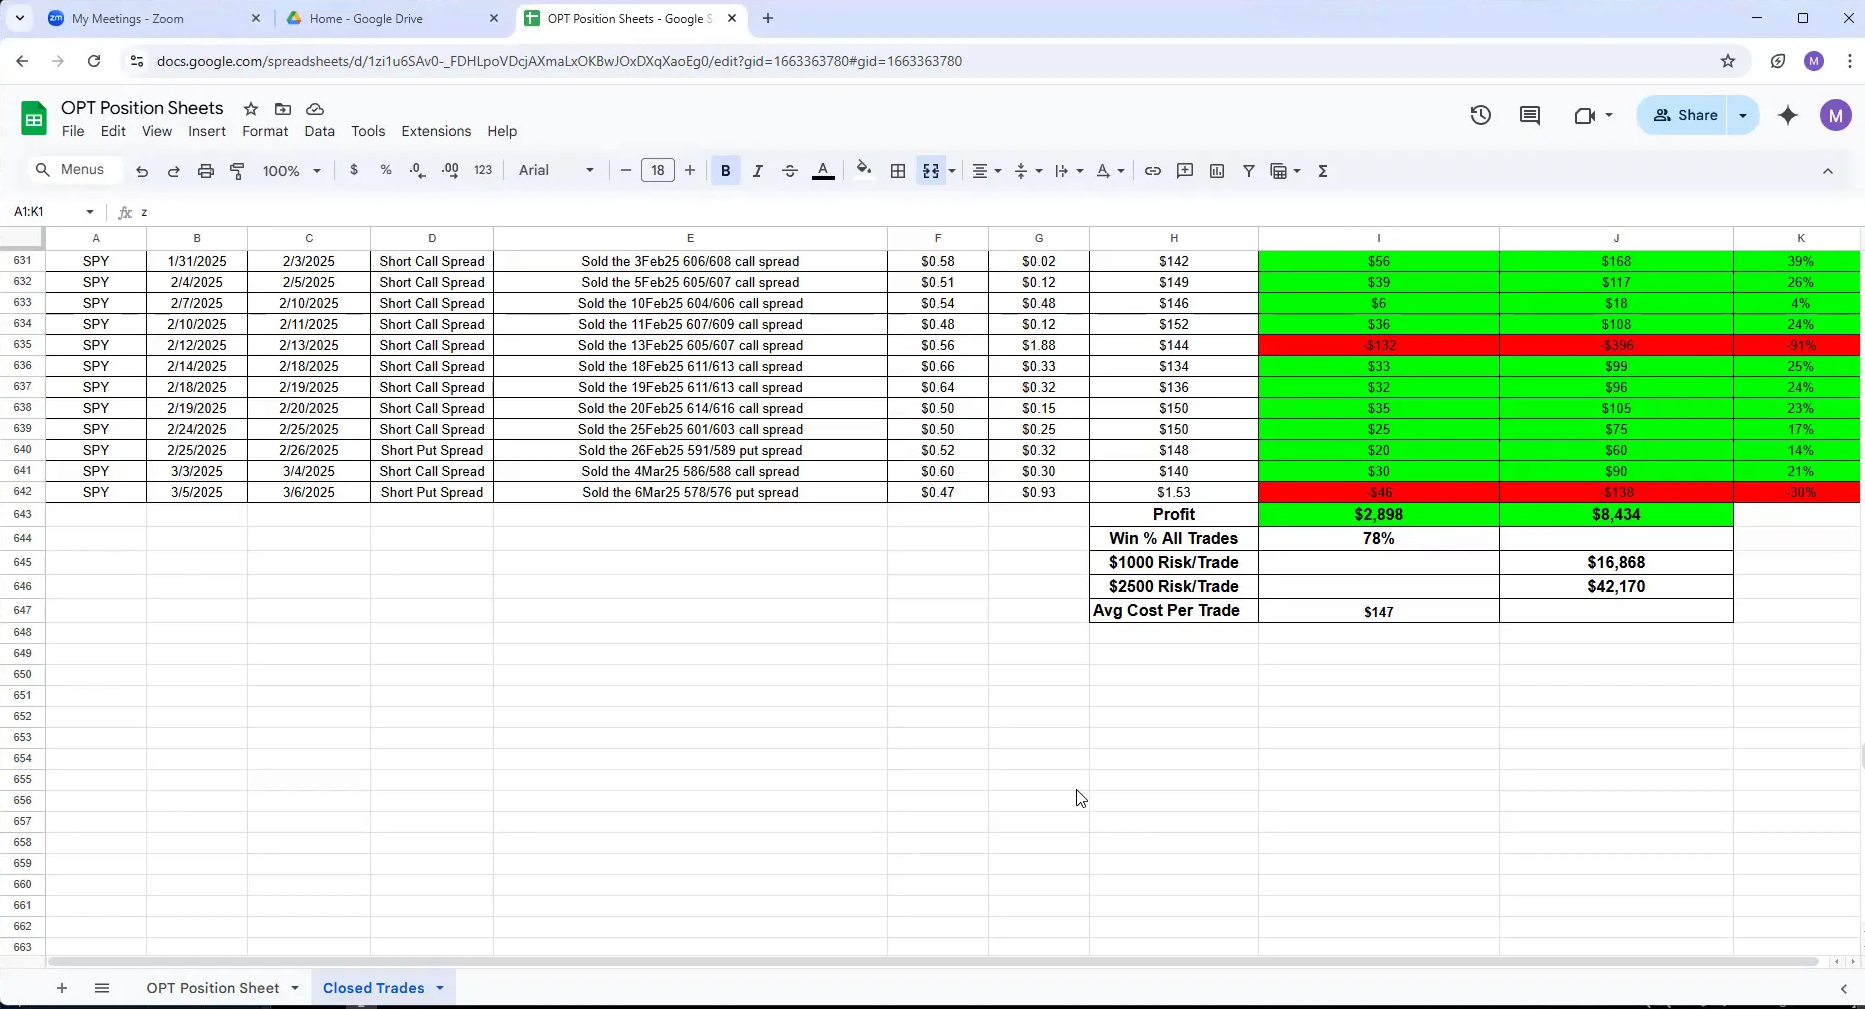Add a new sheet with plus
Screen dimensions: 1865x1009
[62, 988]
